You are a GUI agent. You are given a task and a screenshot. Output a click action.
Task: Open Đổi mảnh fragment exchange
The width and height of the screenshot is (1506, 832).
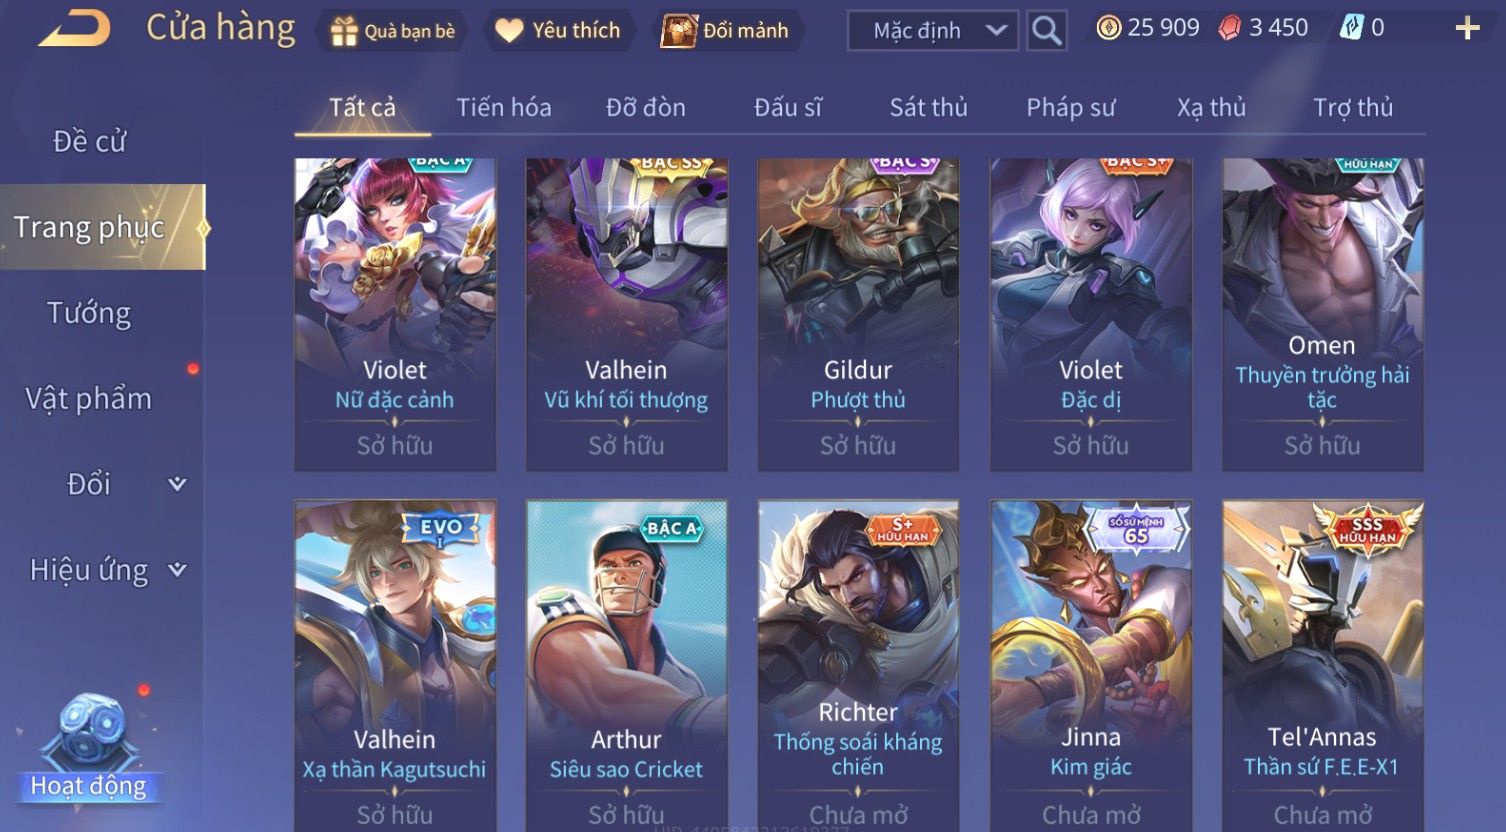(726, 31)
